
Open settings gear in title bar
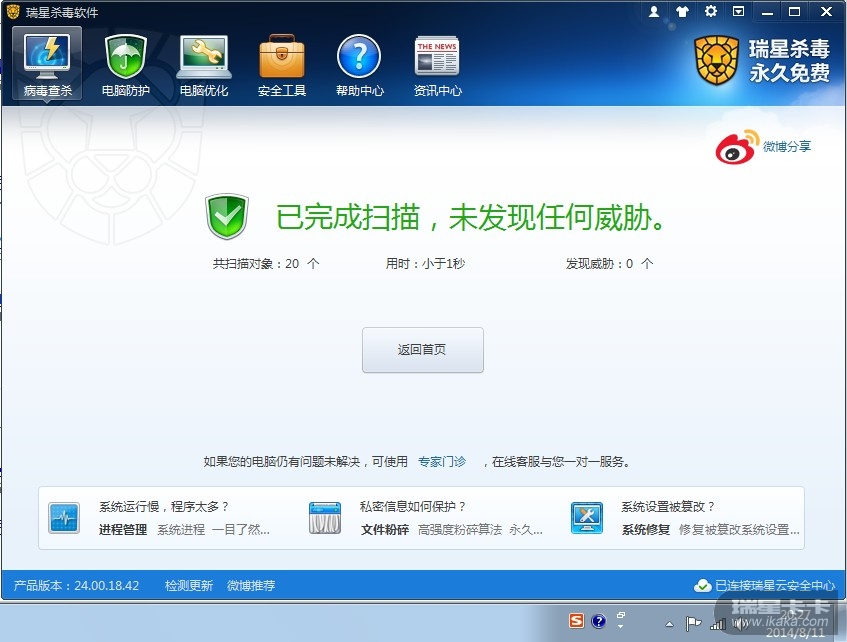(x=710, y=11)
